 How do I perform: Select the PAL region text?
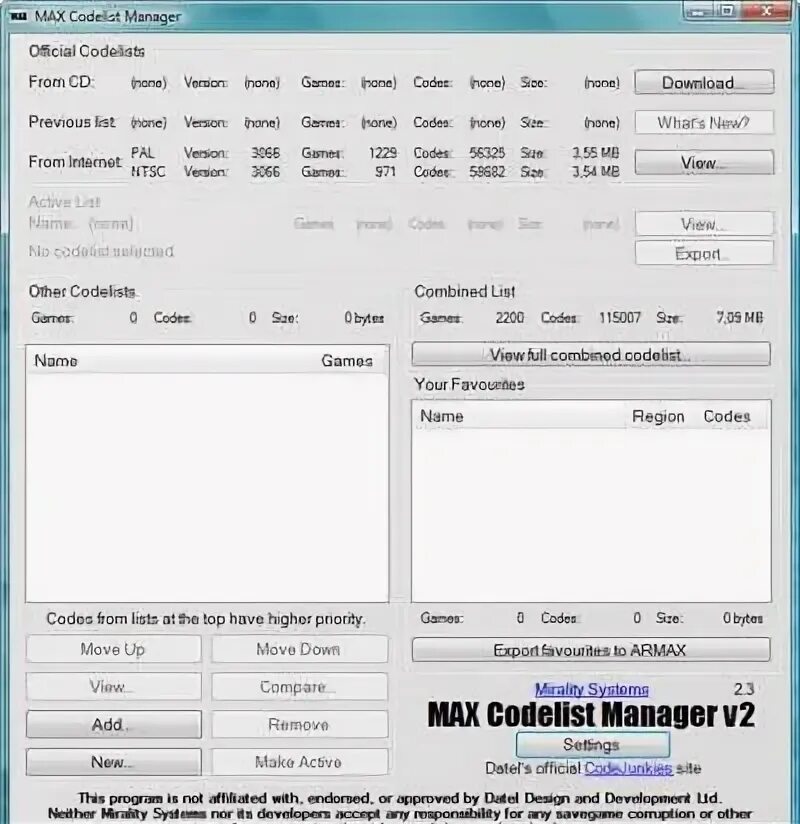[143, 153]
